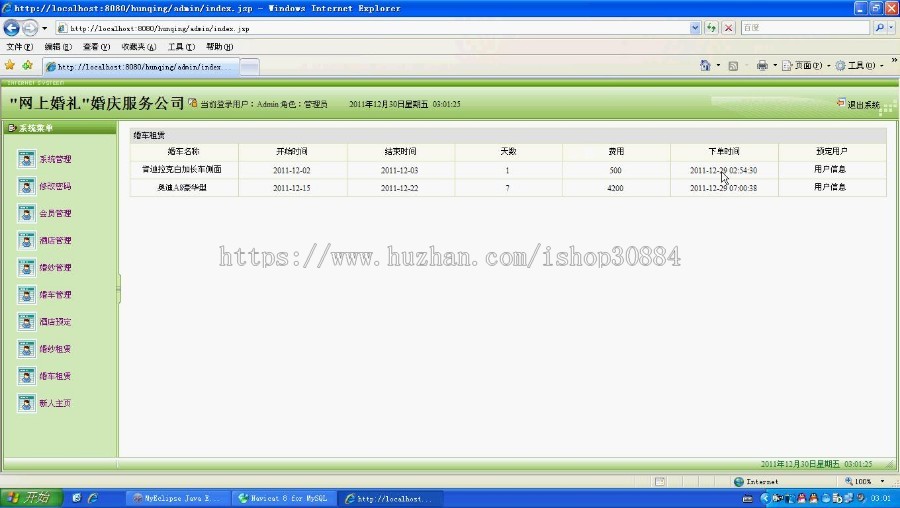The image size is (900, 508).
Task: Open the 帮助(H) menu
Action: coord(220,46)
